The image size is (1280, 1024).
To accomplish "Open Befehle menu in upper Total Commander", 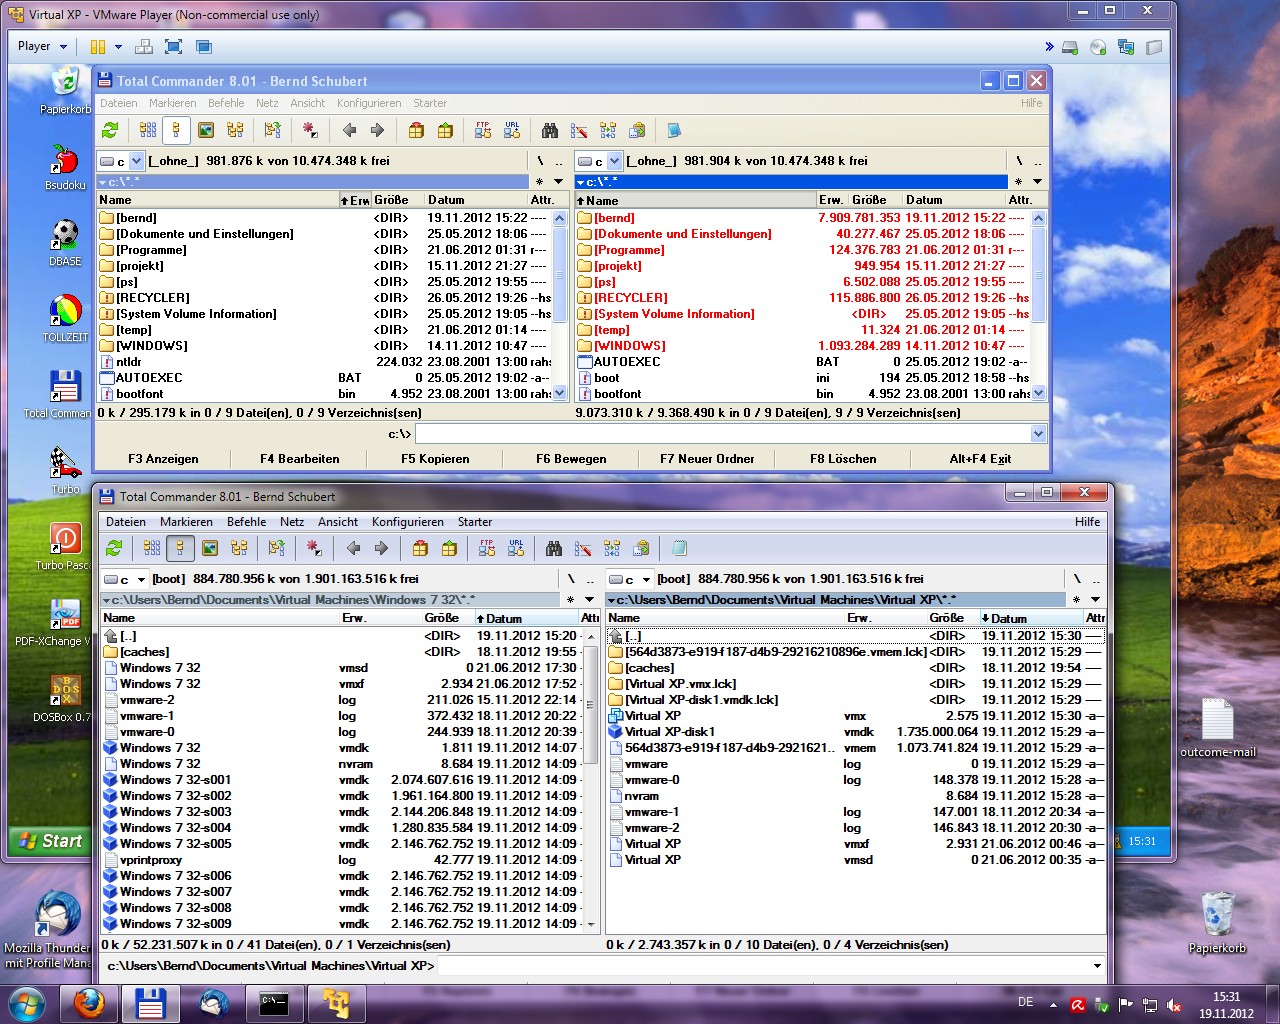I will pyautogui.click(x=226, y=103).
